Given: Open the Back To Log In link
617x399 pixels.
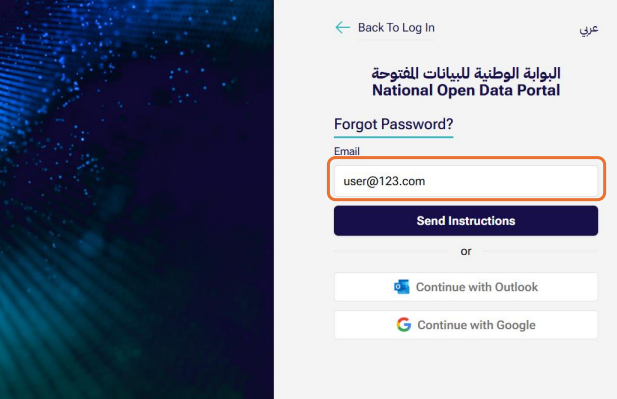Looking at the screenshot, I should coord(396,28).
